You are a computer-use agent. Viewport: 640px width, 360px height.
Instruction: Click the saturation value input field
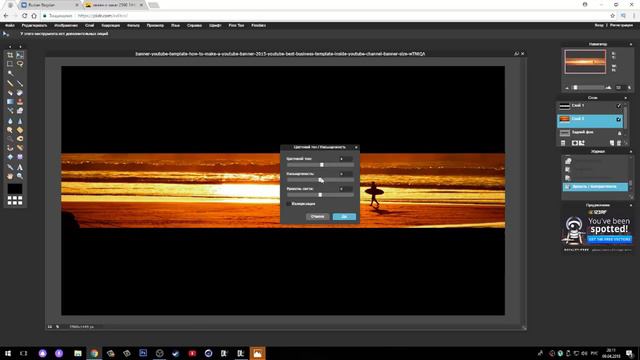[346, 174]
